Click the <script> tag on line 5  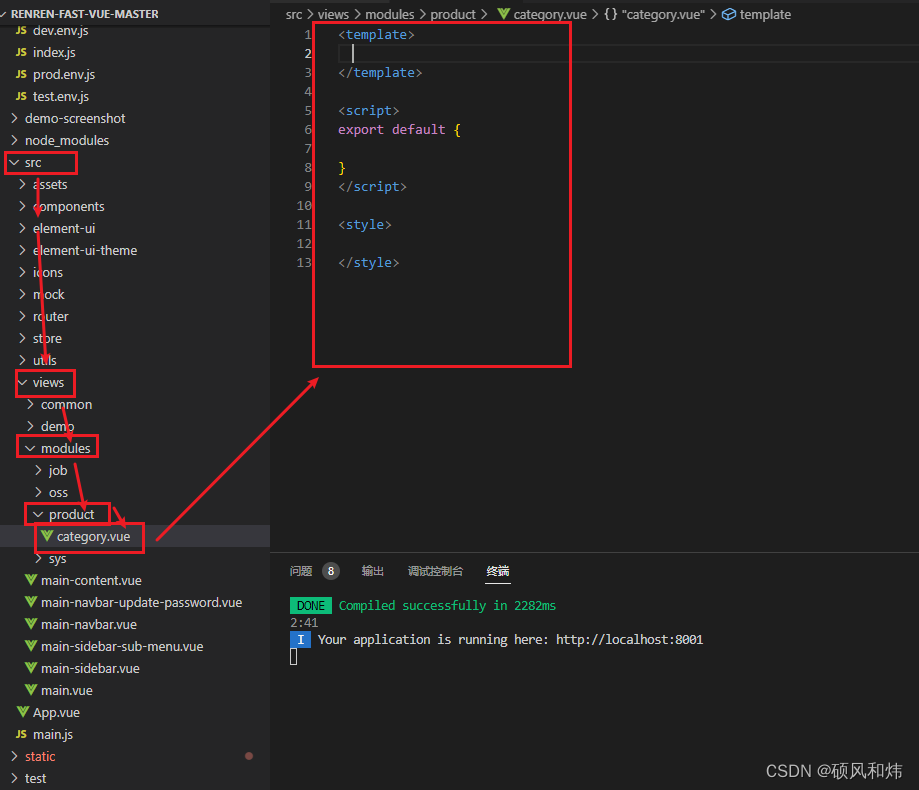tap(369, 111)
